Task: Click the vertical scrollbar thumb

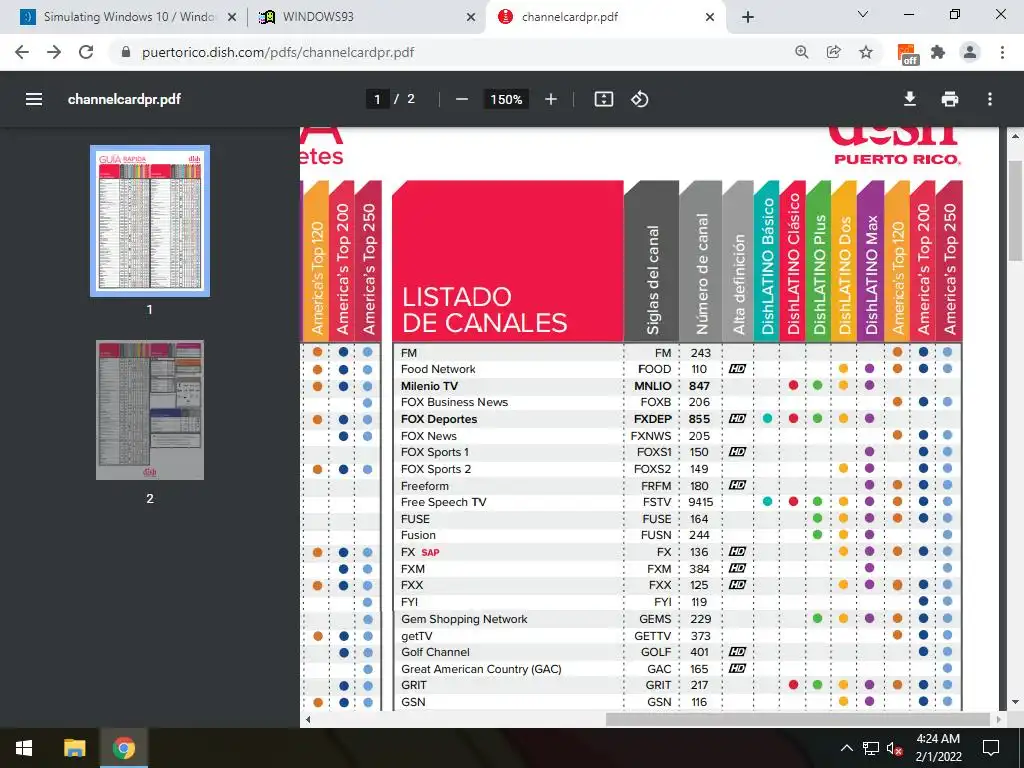Action: (x=1015, y=212)
